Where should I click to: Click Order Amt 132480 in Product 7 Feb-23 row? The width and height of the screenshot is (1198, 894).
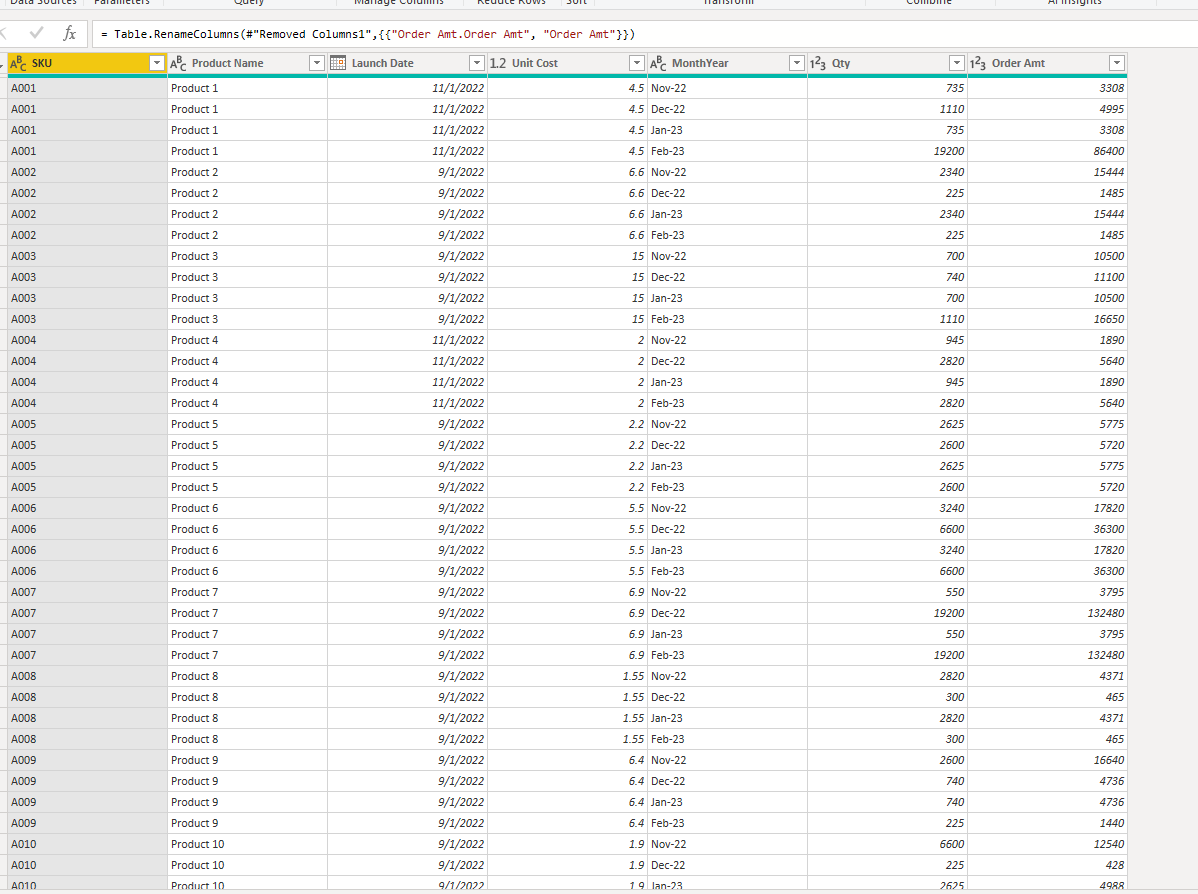[1047, 656]
